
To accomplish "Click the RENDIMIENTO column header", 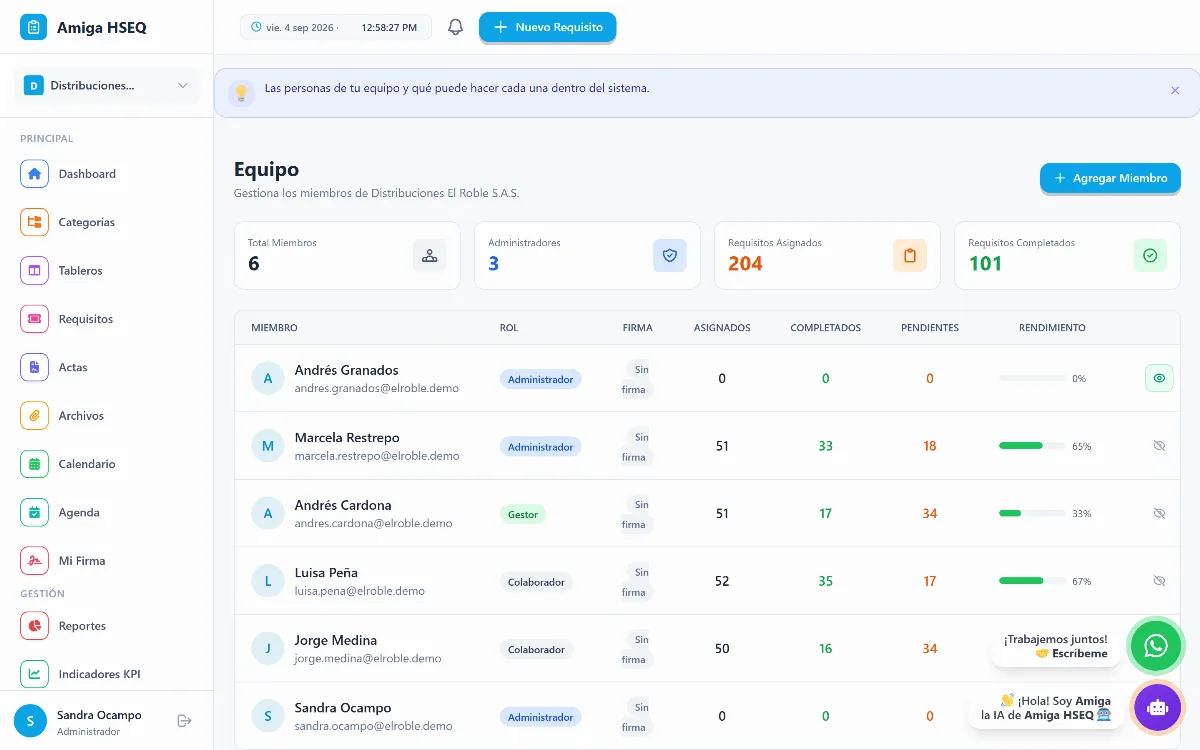I will (x=1052, y=328).
